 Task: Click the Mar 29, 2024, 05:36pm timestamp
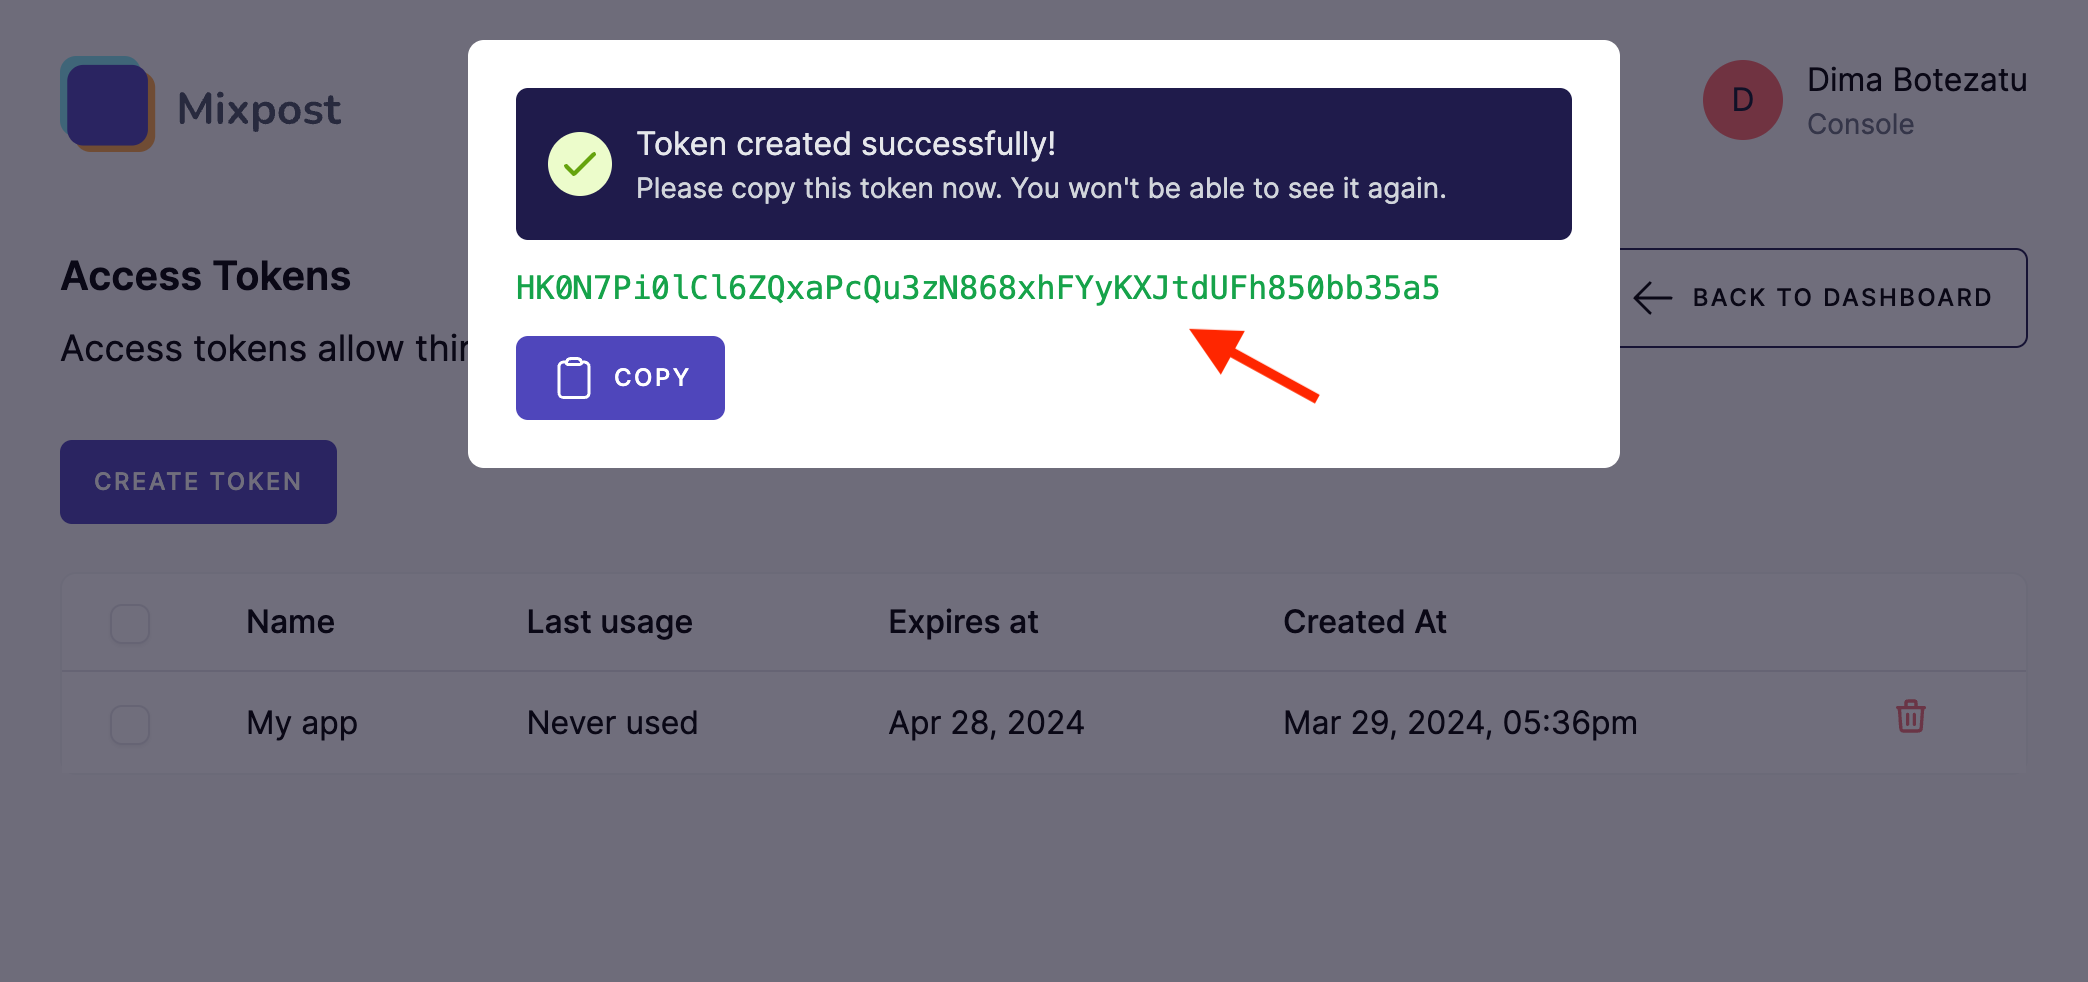1460,723
